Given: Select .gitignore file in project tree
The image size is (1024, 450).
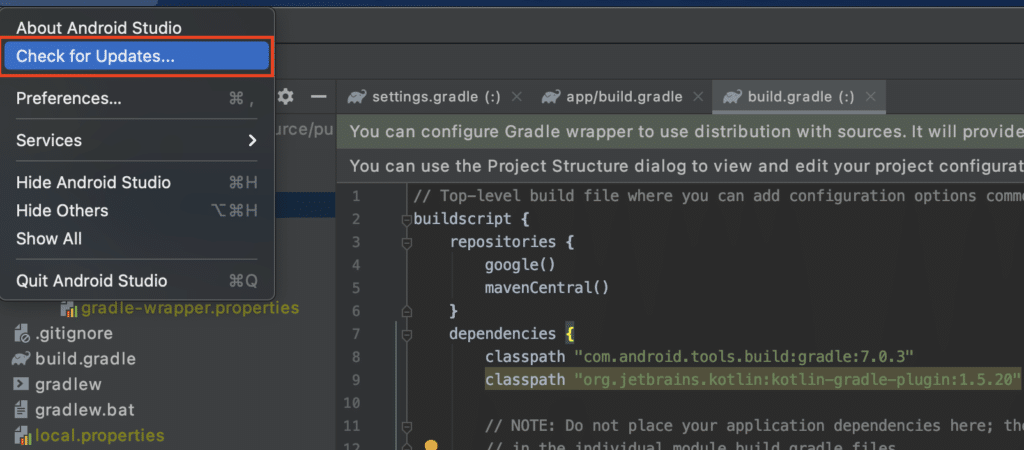Looking at the screenshot, I should 74,334.
